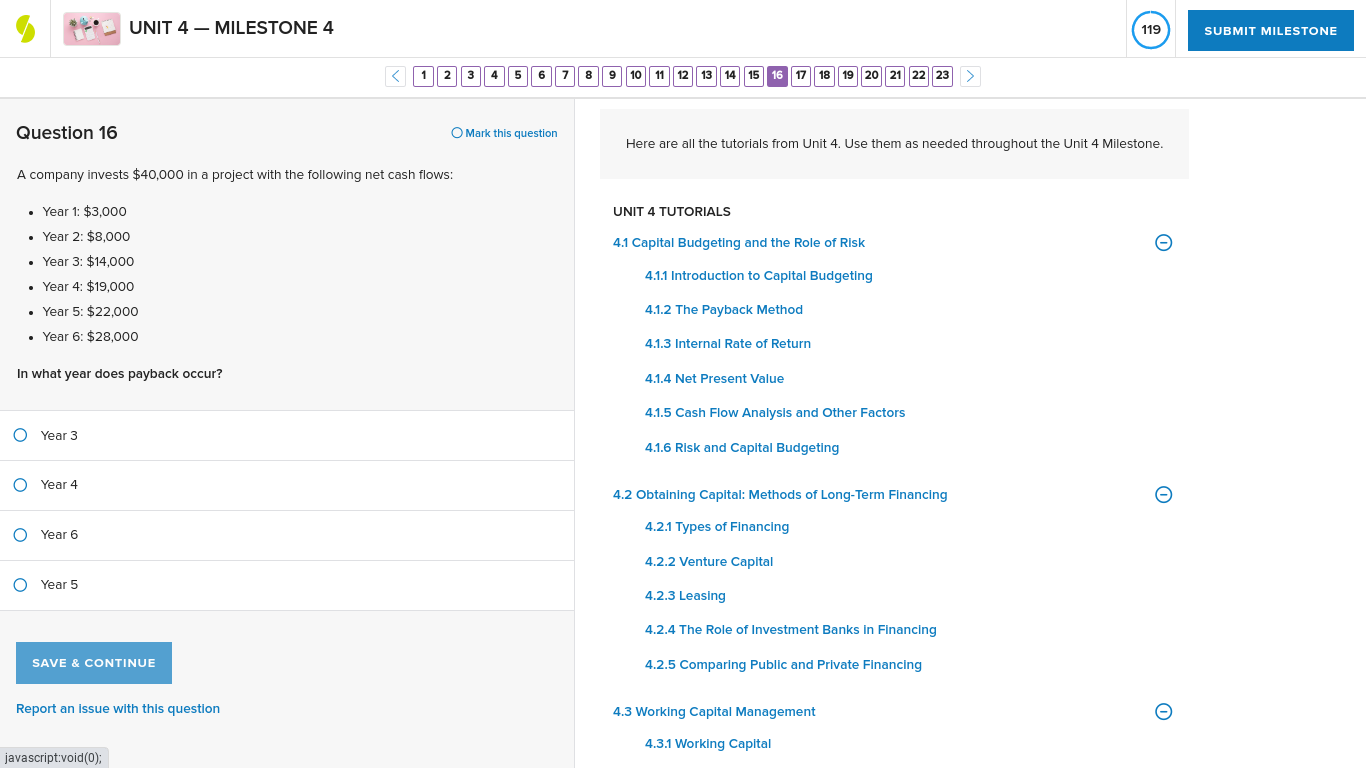Click the previous page arrow

[x=395, y=75]
